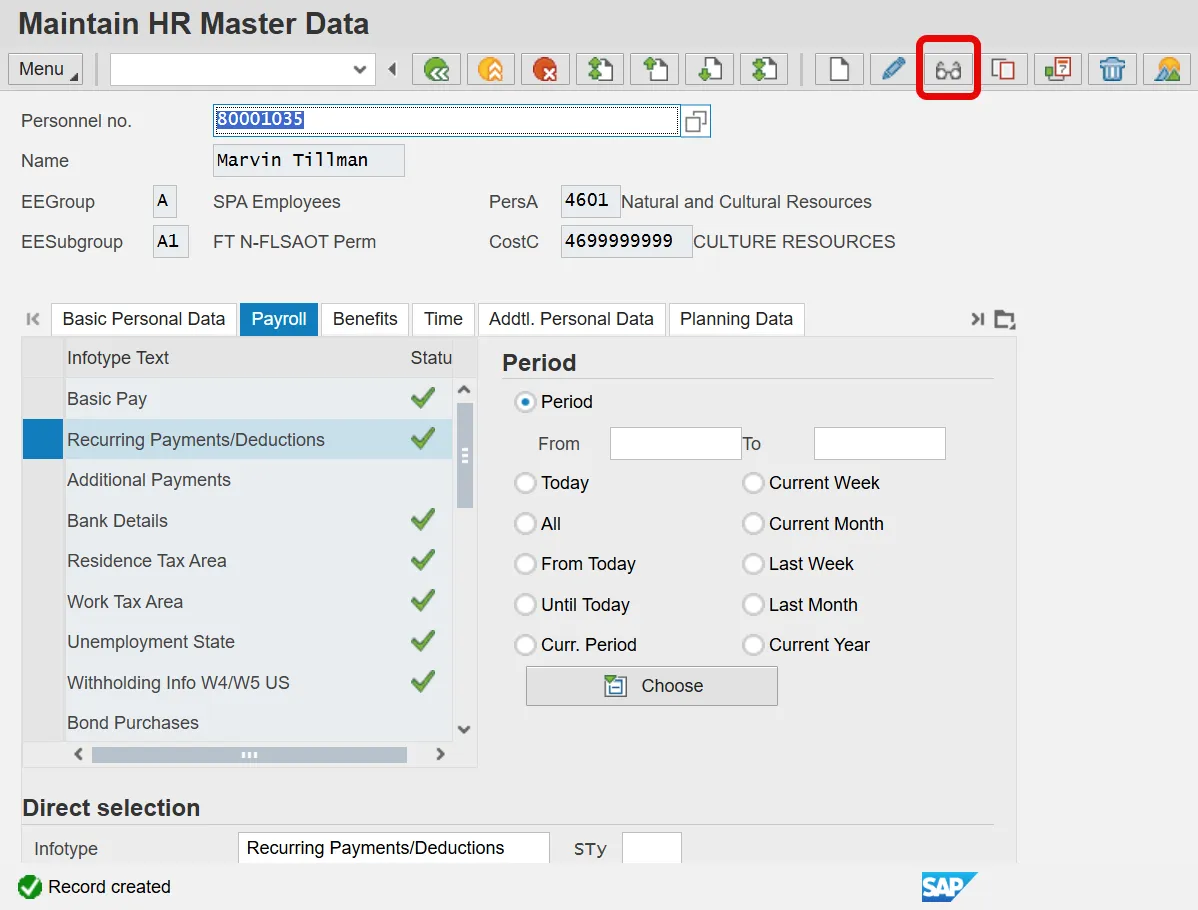Click the green Back arrow icon
The height and width of the screenshot is (910, 1198).
(x=436, y=69)
